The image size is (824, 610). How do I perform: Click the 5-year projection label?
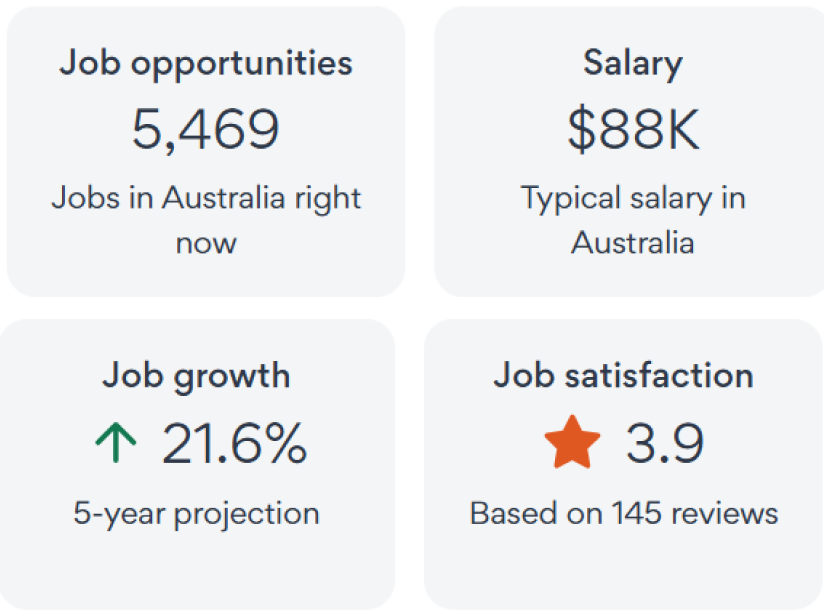(x=196, y=513)
